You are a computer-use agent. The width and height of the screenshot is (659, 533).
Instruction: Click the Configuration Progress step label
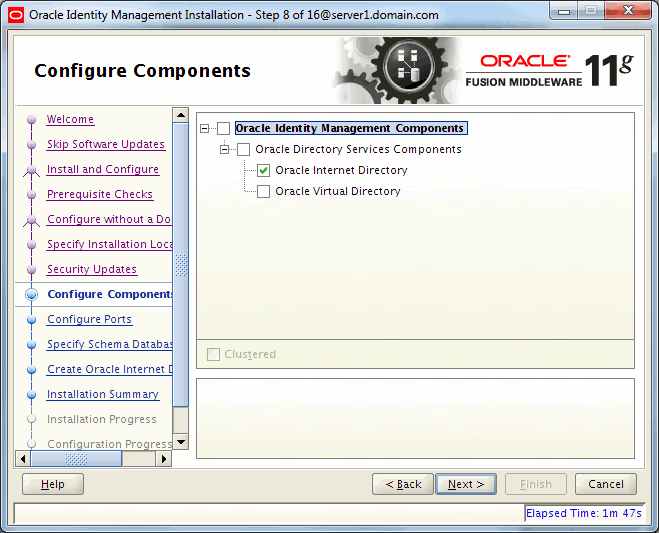pyautogui.click(x=109, y=444)
